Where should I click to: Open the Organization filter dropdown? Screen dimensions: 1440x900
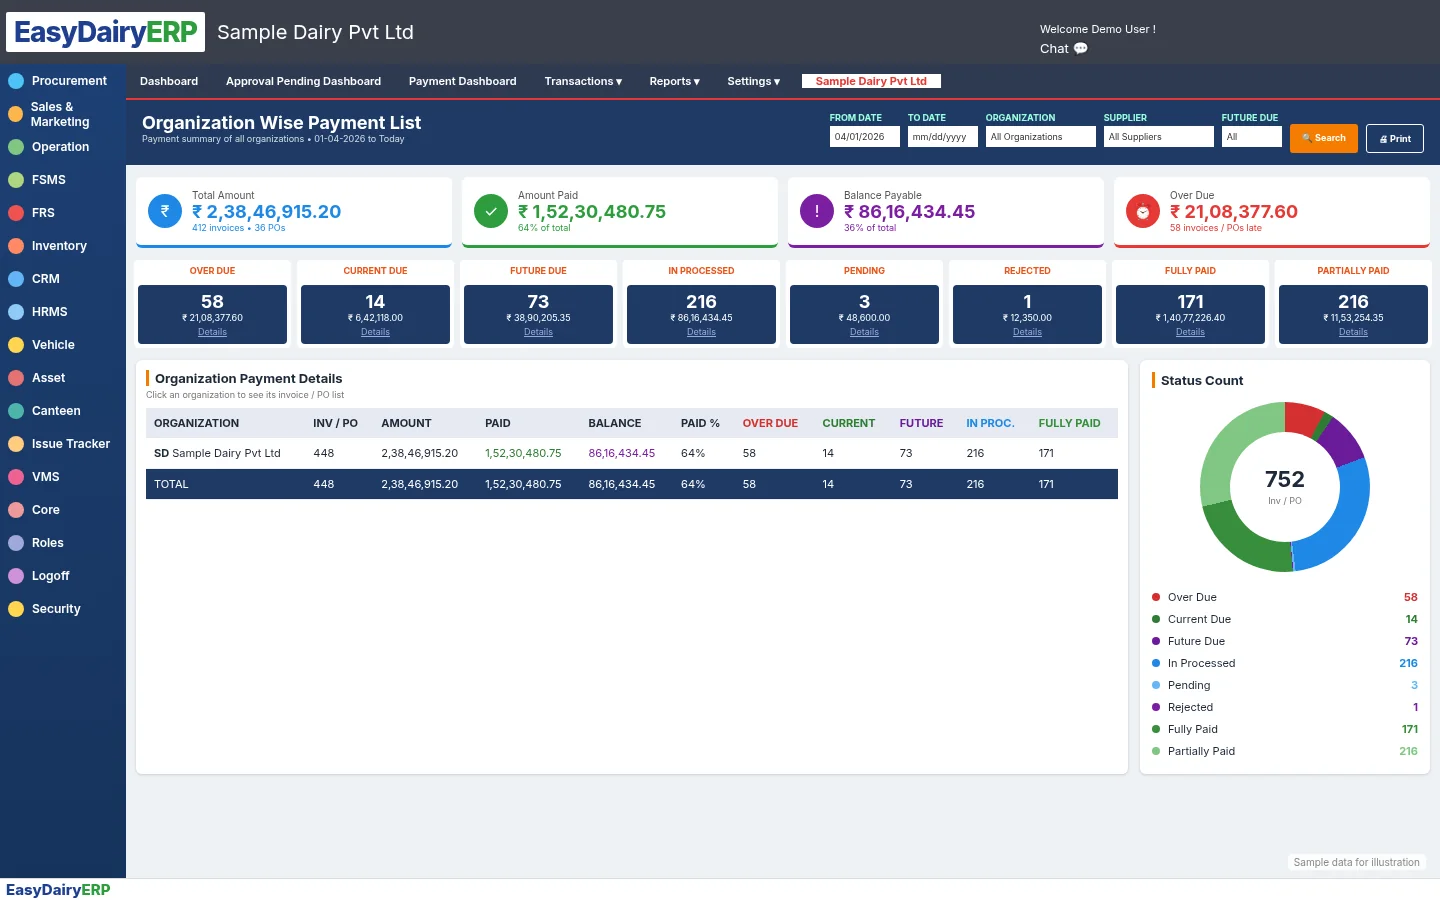[x=1040, y=137]
